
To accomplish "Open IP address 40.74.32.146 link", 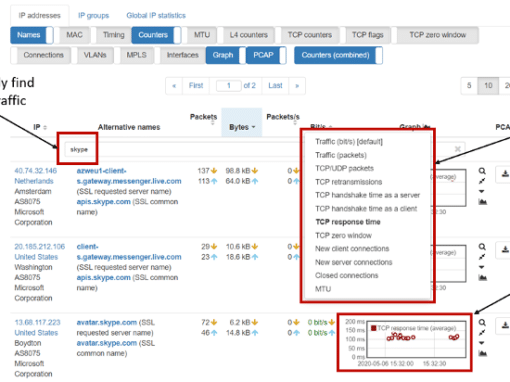I will click(36, 171).
